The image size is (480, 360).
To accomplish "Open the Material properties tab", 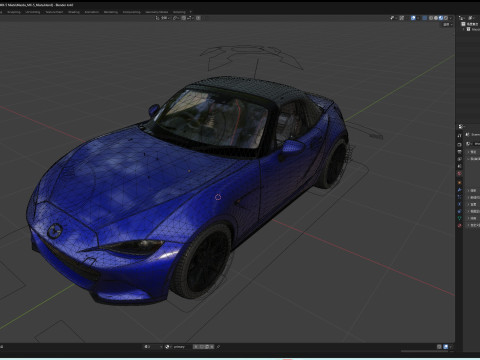I will coord(459,225).
